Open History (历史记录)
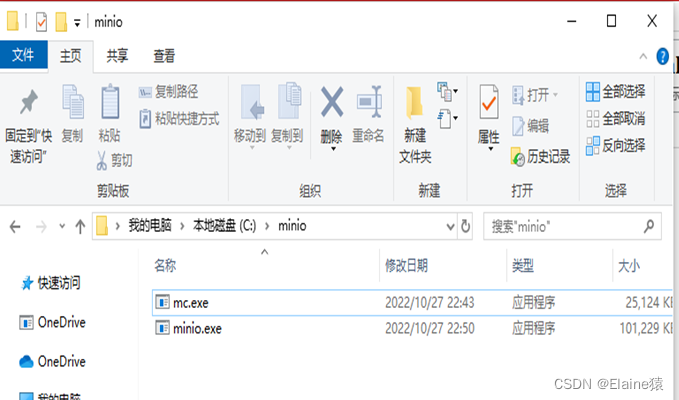Image resolution: width=679 pixels, height=400 pixels. click(540, 157)
